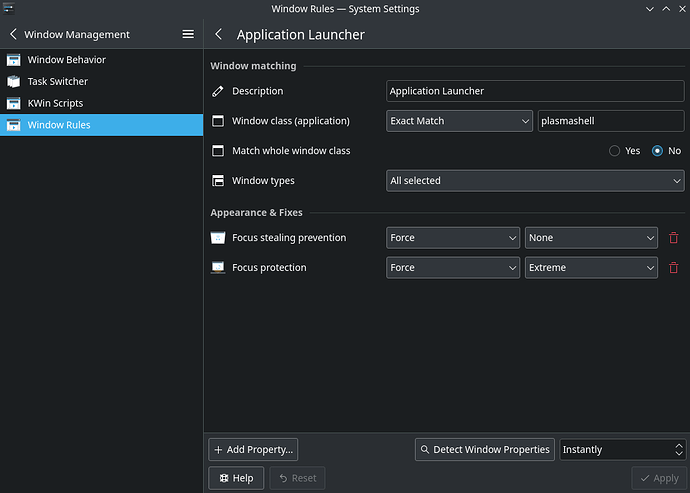Open Help
Image resolution: width=690 pixels, height=493 pixels.
(x=236, y=478)
